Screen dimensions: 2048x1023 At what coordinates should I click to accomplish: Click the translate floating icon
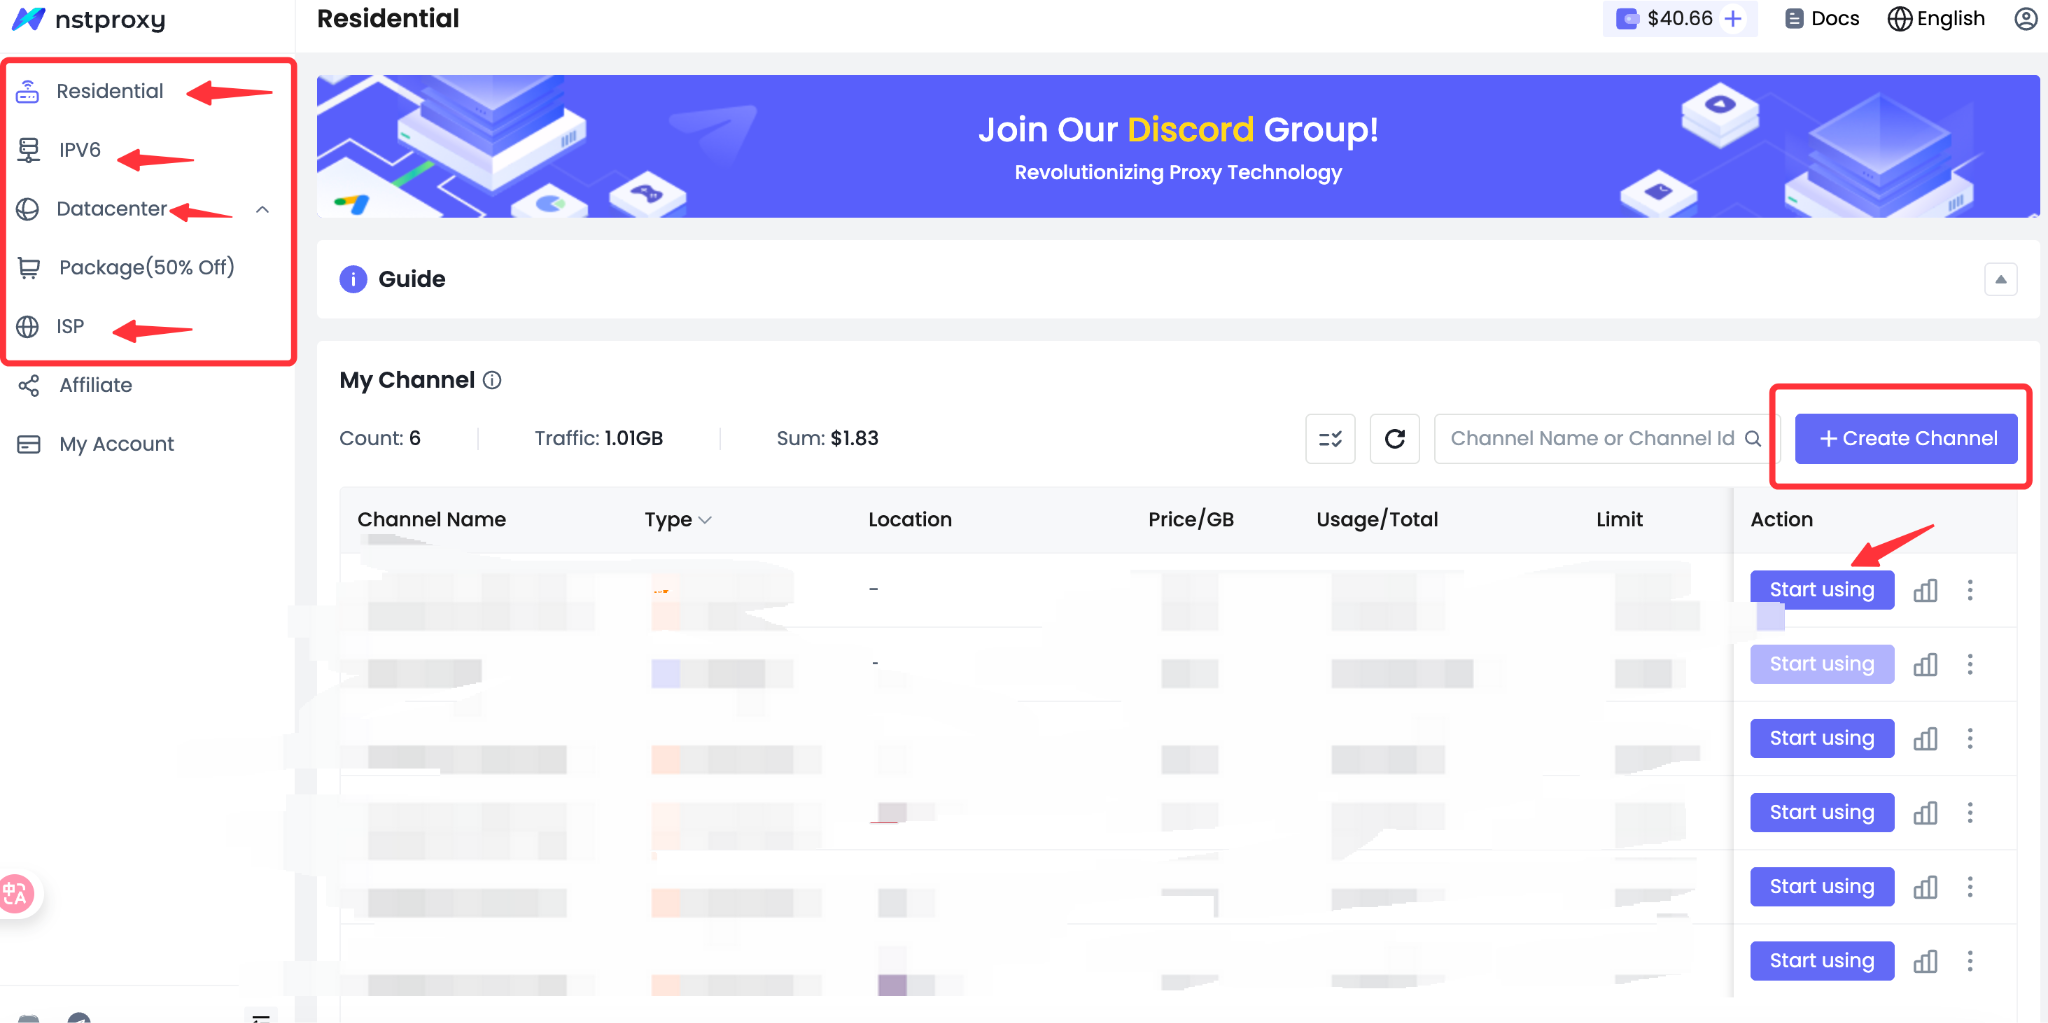point(17,893)
